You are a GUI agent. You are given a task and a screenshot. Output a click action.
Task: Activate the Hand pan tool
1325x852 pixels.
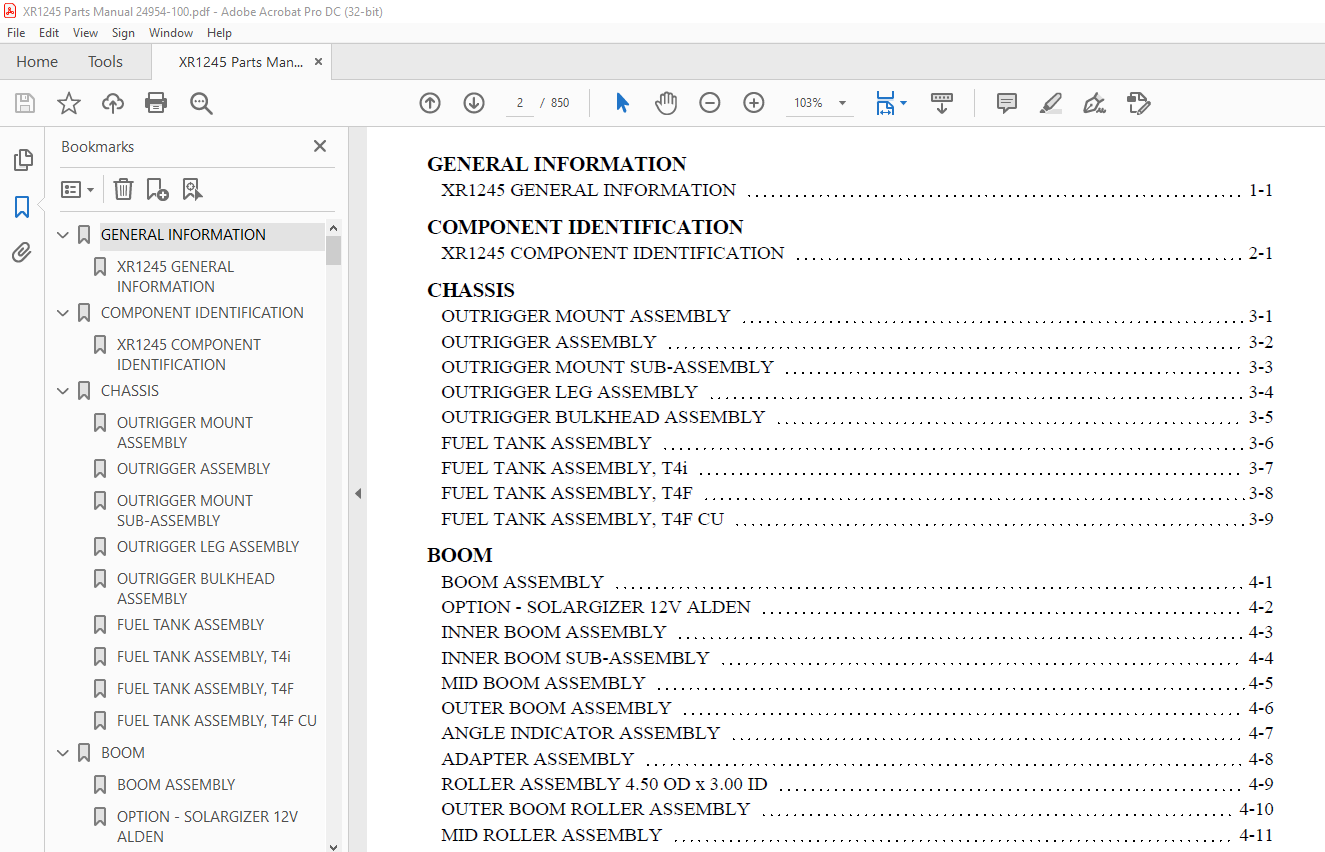666,103
